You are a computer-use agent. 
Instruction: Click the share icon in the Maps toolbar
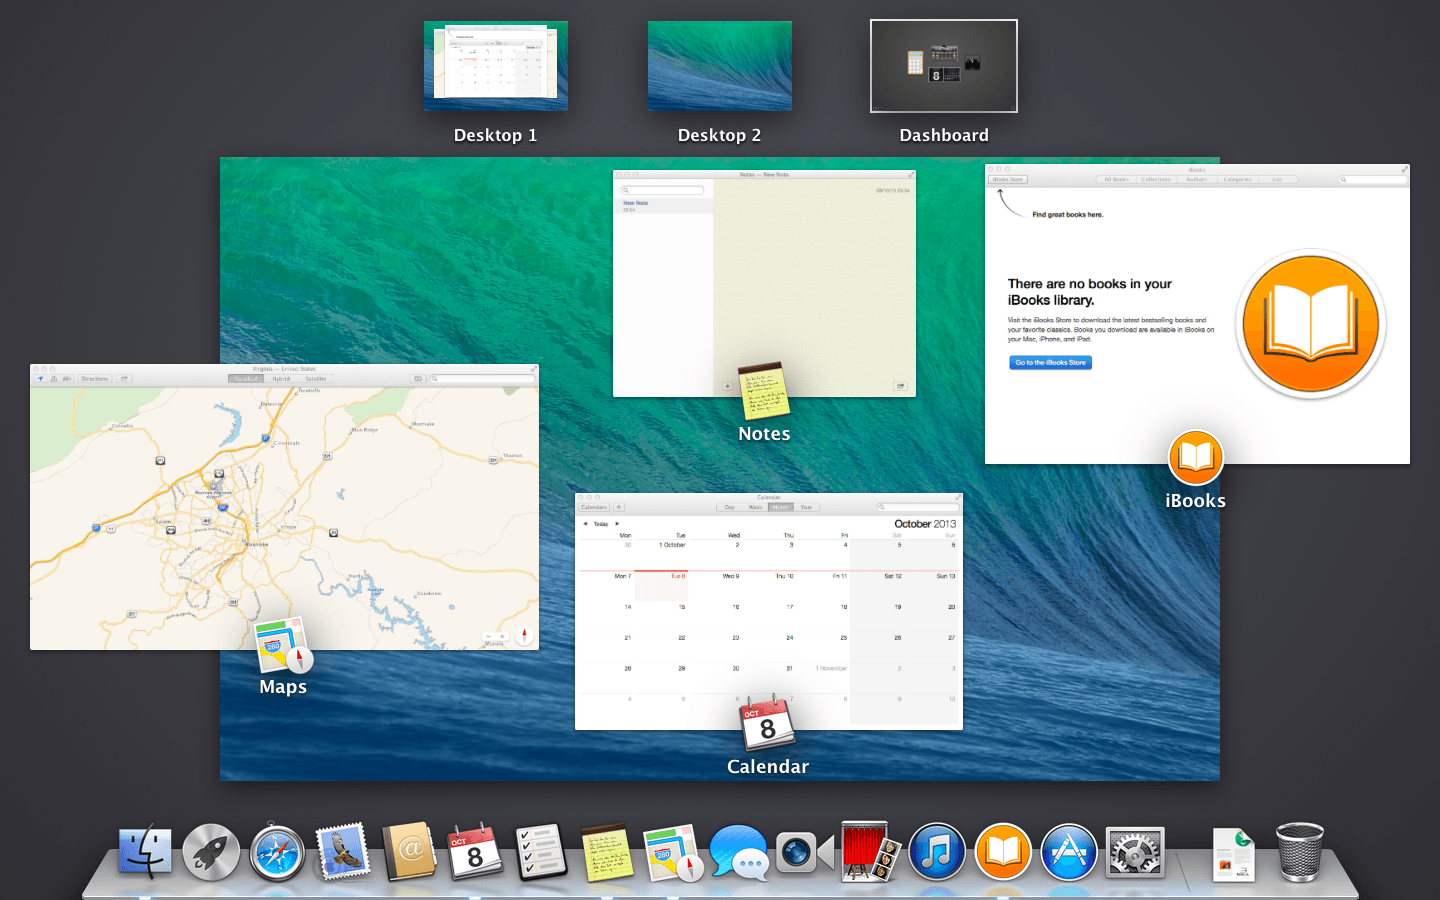[x=124, y=379]
